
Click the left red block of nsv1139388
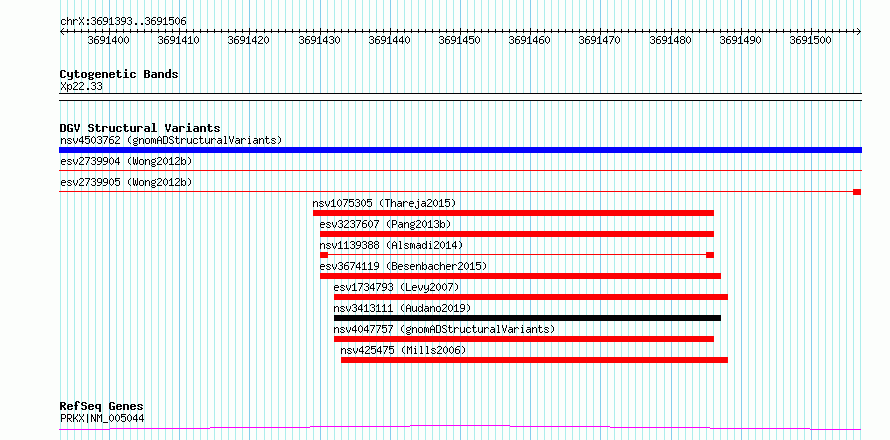[x=324, y=255]
